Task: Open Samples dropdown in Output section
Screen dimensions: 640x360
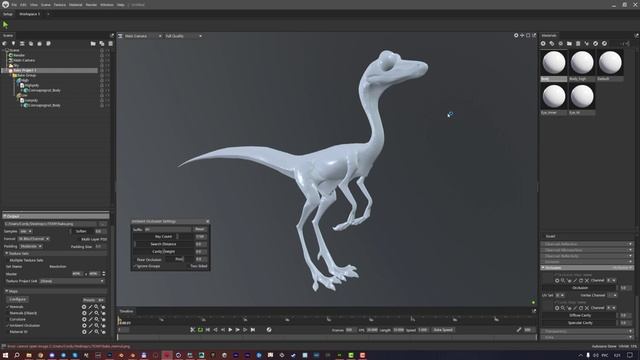Action: 26,231
